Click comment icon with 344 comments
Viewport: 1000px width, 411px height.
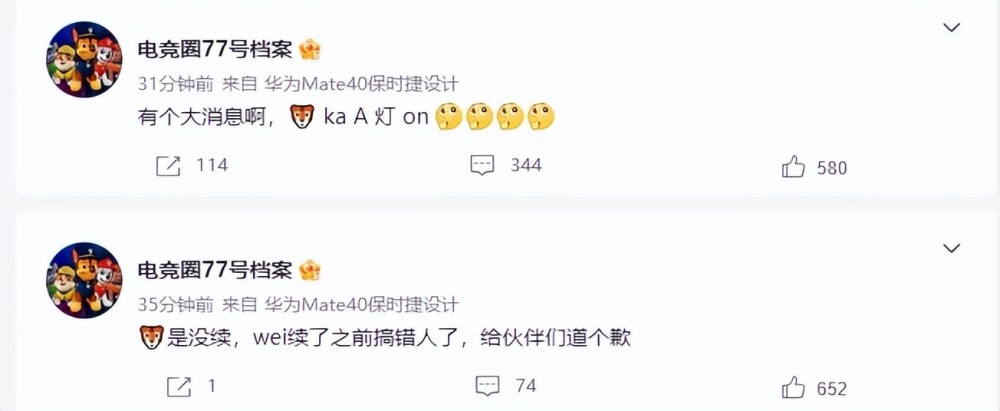coord(483,165)
